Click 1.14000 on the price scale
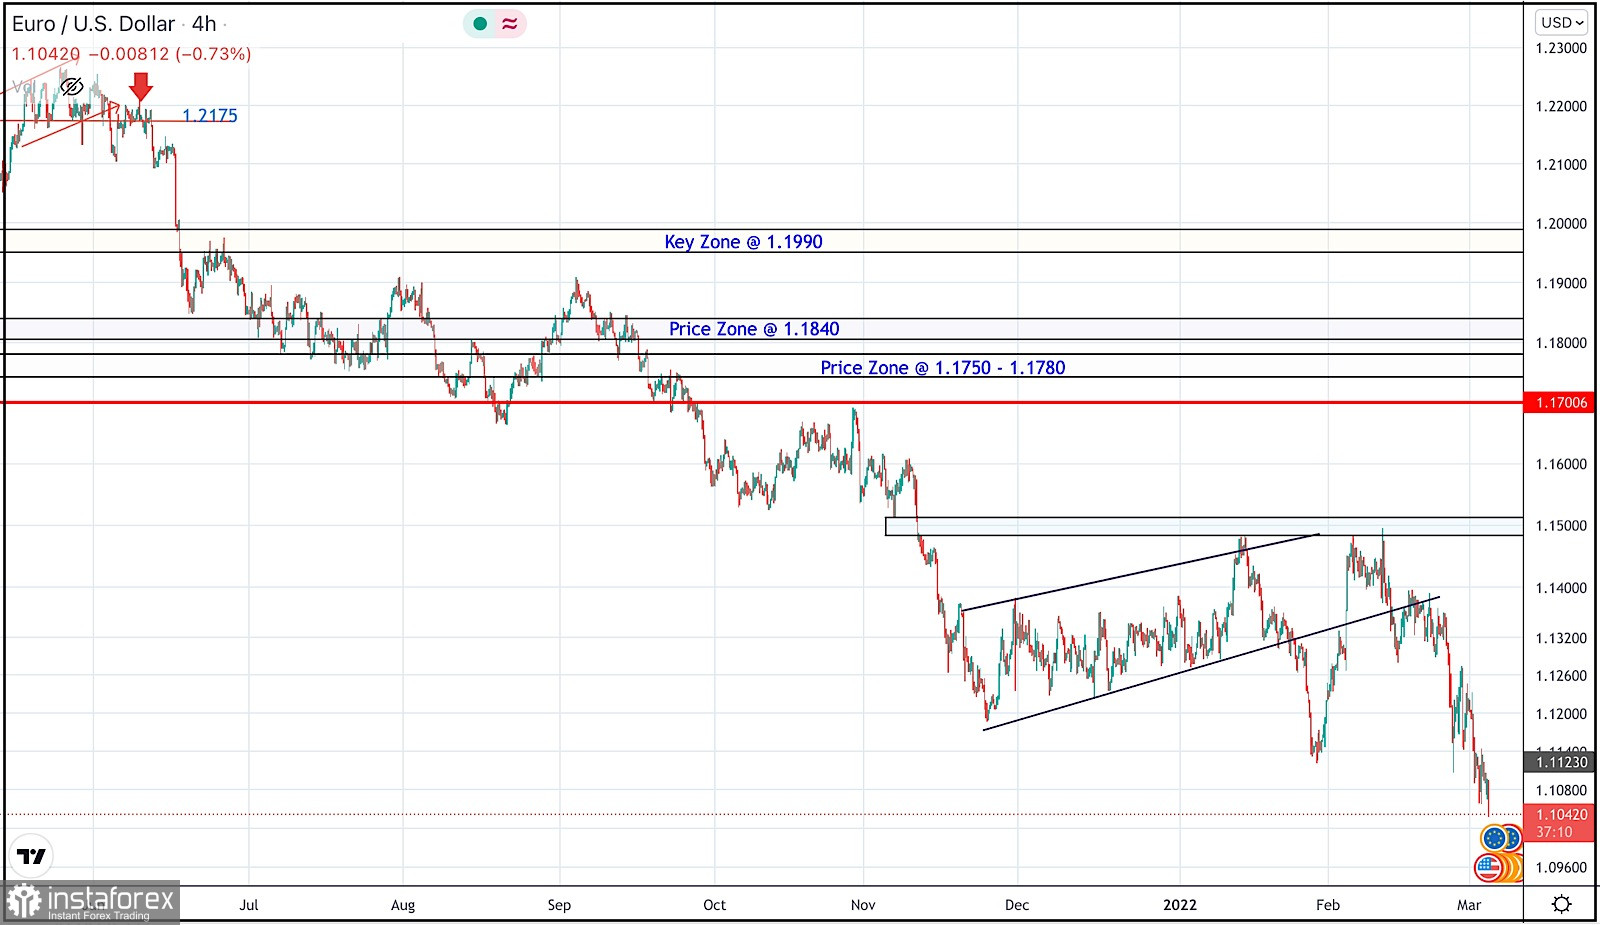The width and height of the screenshot is (1600, 925). (x=1561, y=588)
